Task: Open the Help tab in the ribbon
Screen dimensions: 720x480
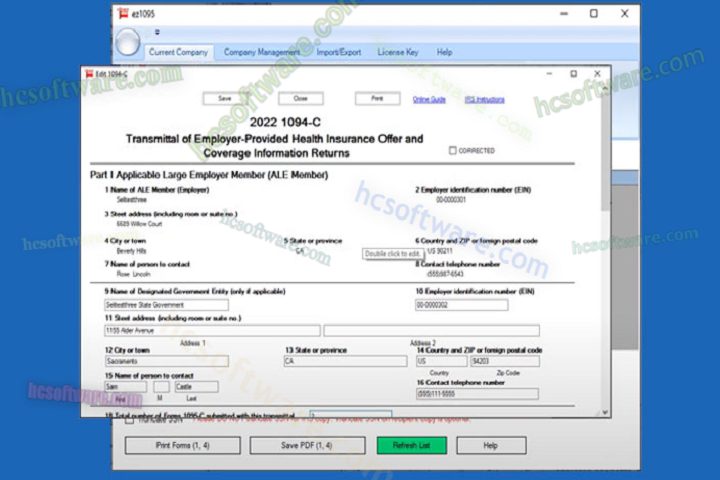Action: click(x=444, y=52)
